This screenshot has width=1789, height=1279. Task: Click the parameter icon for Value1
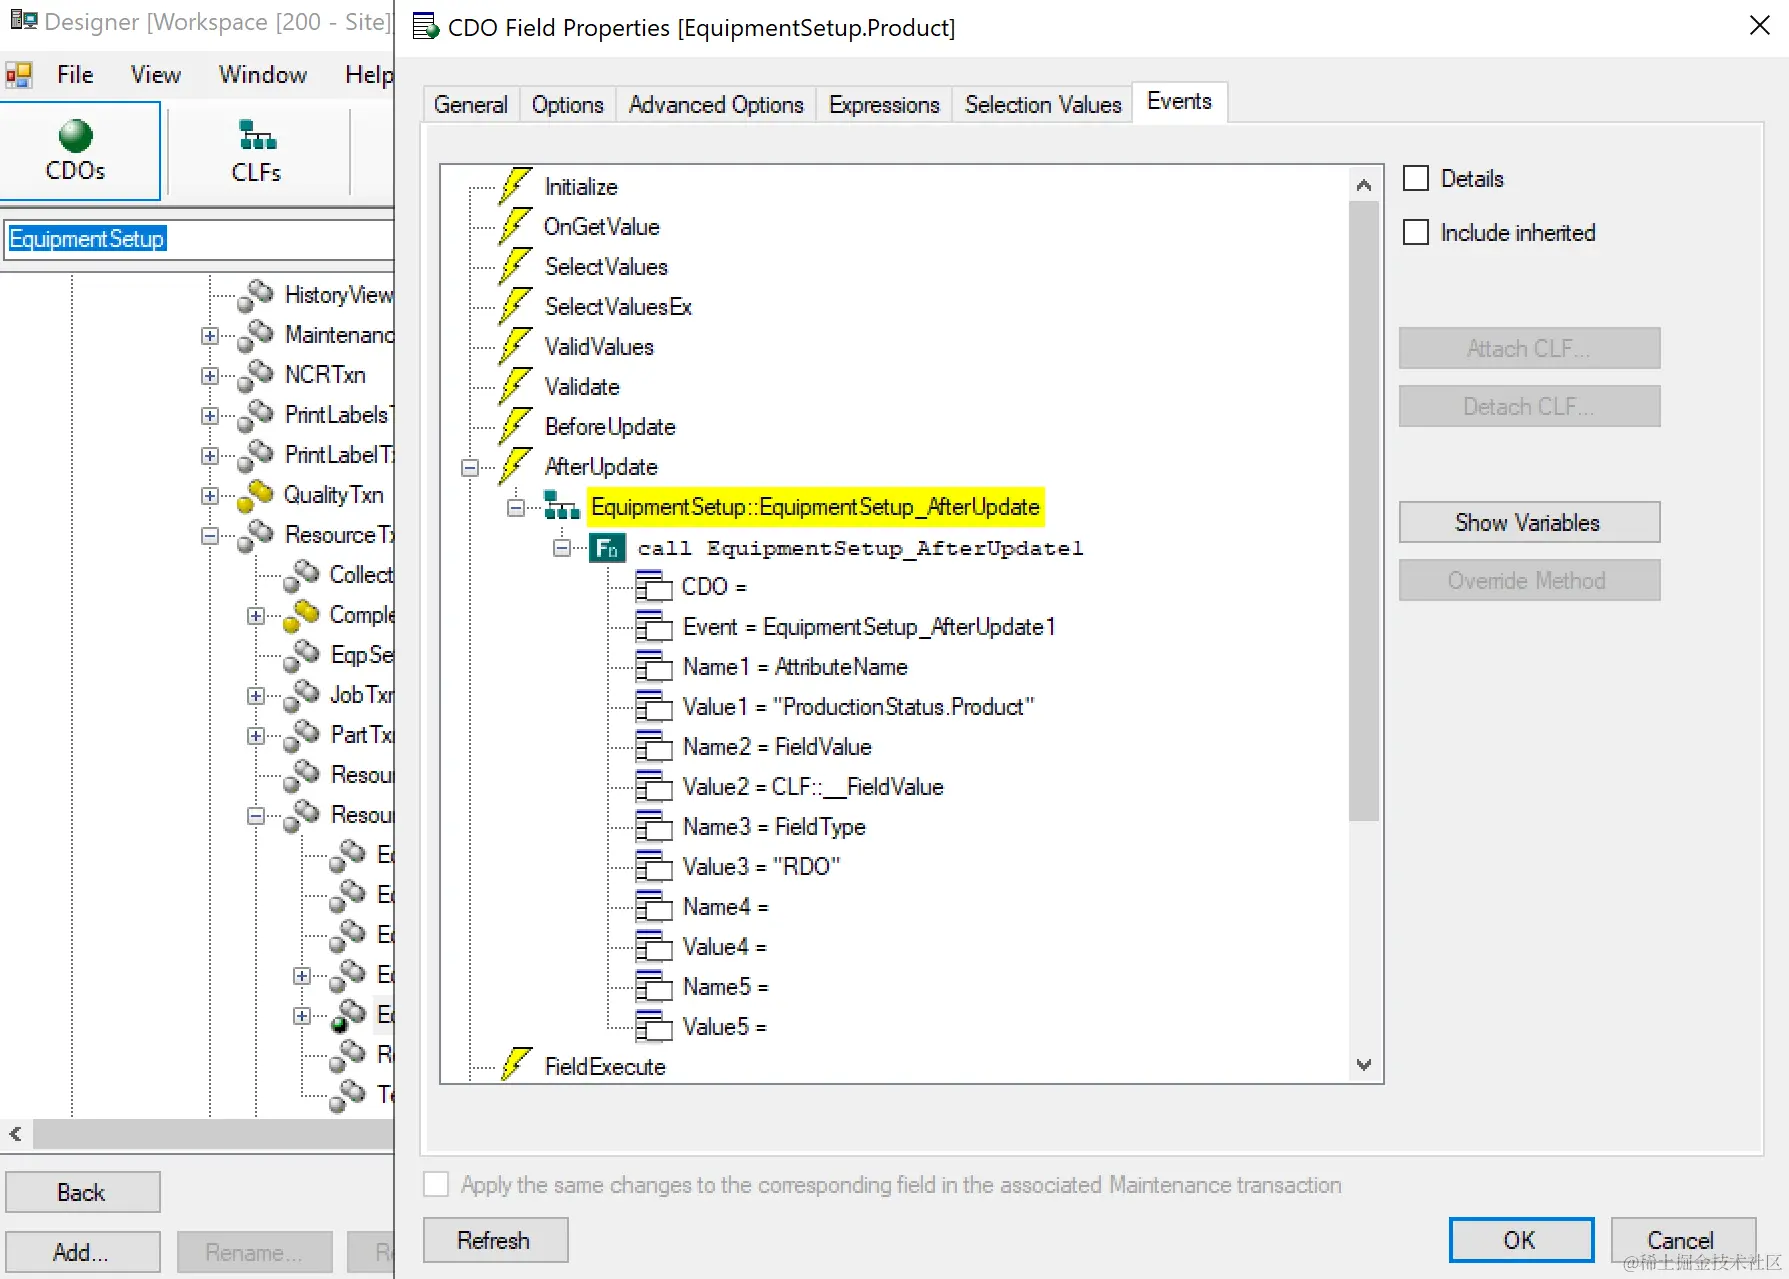(654, 706)
